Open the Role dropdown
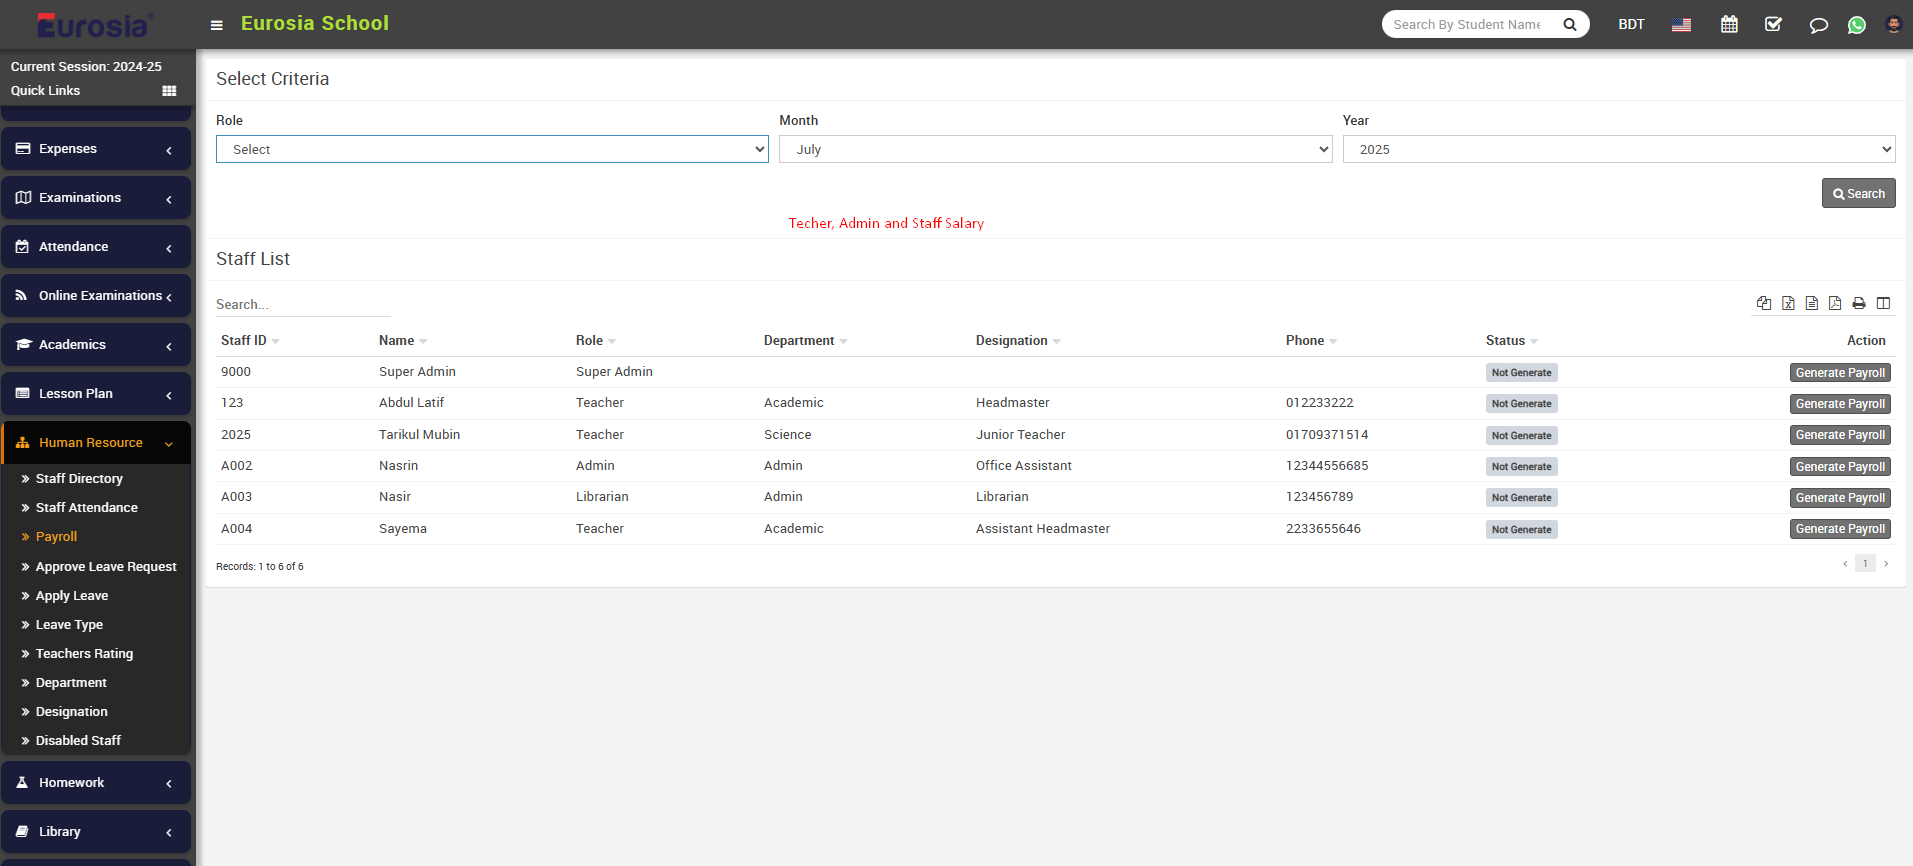The height and width of the screenshot is (866, 1913). (492, 149)
